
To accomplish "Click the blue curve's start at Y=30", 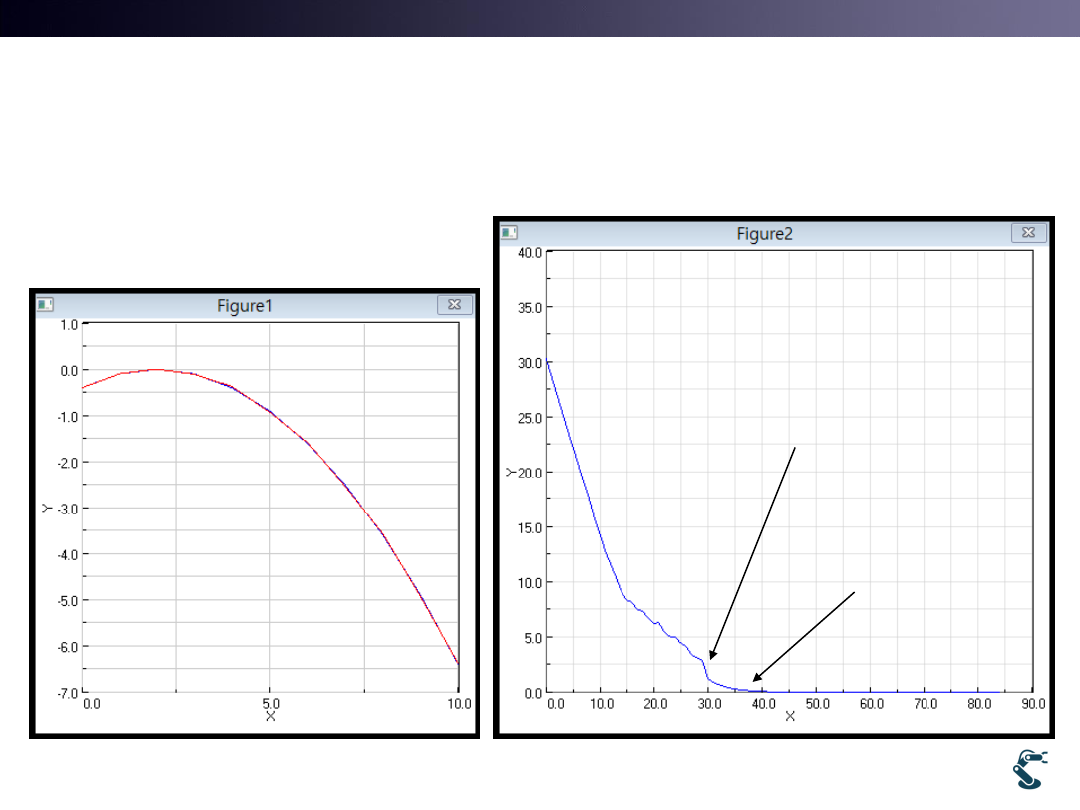I will pyautogui.click(x=548, y=362).
